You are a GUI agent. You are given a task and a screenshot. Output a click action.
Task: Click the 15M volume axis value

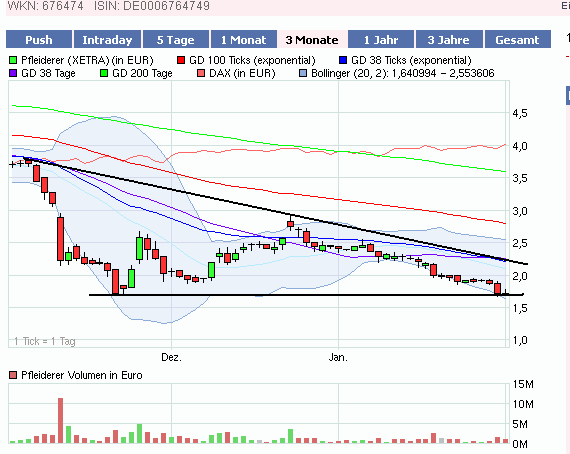point(523,384)
